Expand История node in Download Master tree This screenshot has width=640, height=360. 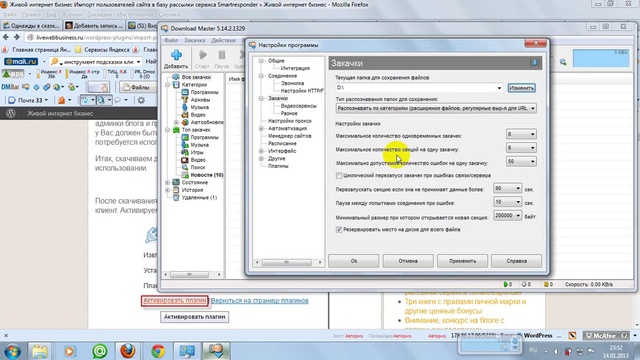167,190
